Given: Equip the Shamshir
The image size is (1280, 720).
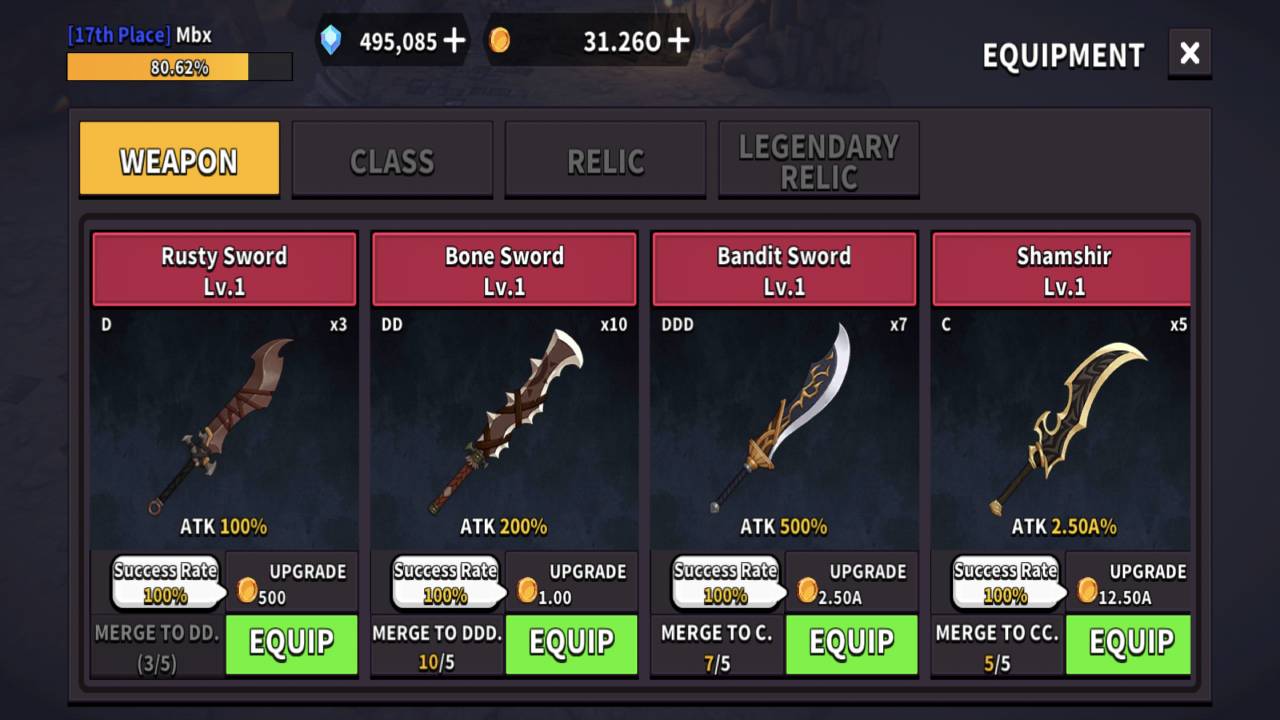Looking at the screenshot, I should click(x=1129, y=644).
